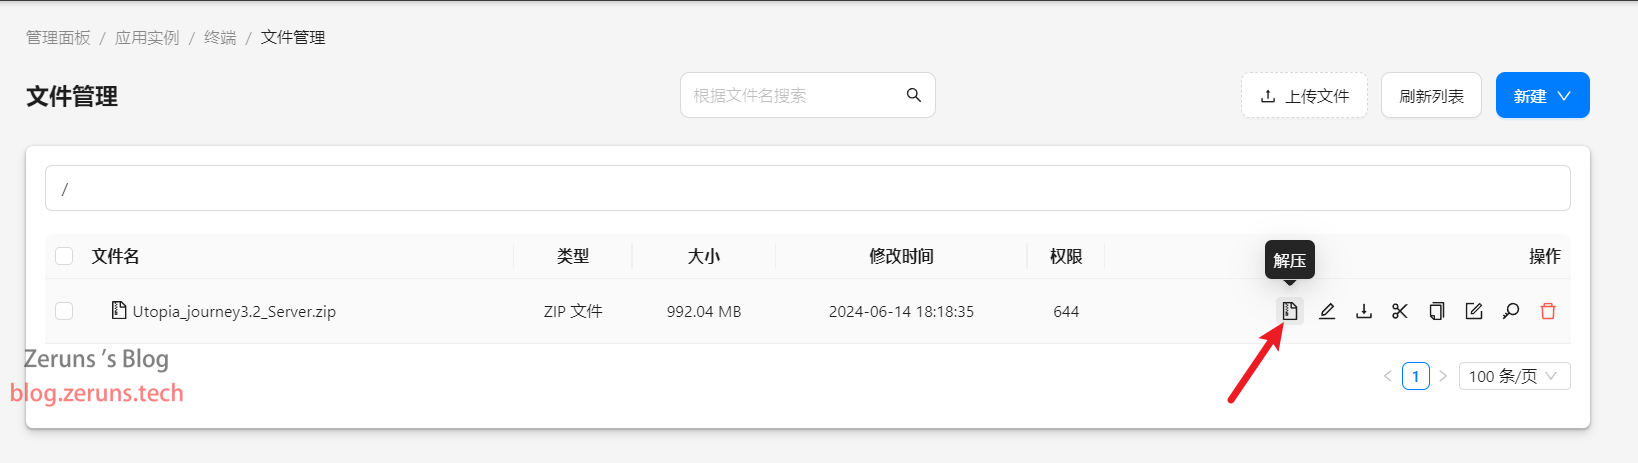Open 应用实例 breadcrumb link
Image resolution: width=1638 pixels, height=463 pixels.
click(x=147, y=37)
